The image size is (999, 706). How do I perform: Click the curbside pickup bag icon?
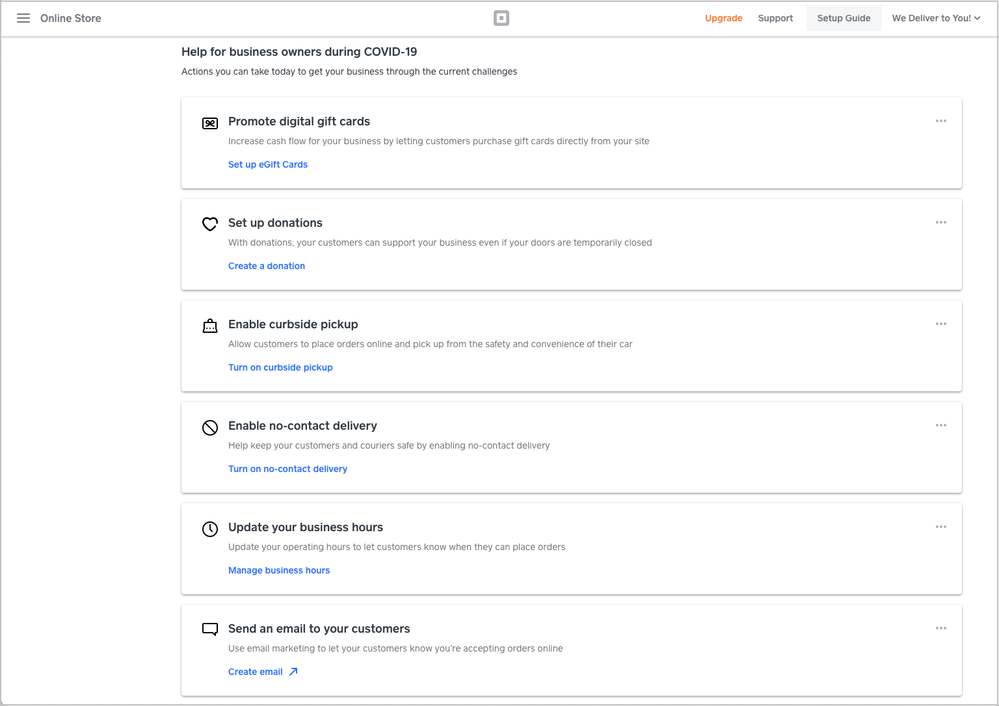(210, 326)
